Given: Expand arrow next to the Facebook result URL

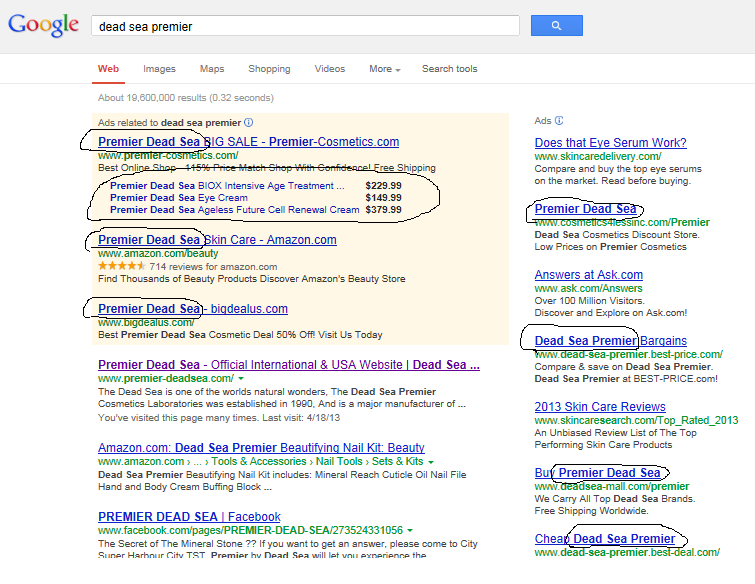Looking at the screenshot, I should 410,531.
